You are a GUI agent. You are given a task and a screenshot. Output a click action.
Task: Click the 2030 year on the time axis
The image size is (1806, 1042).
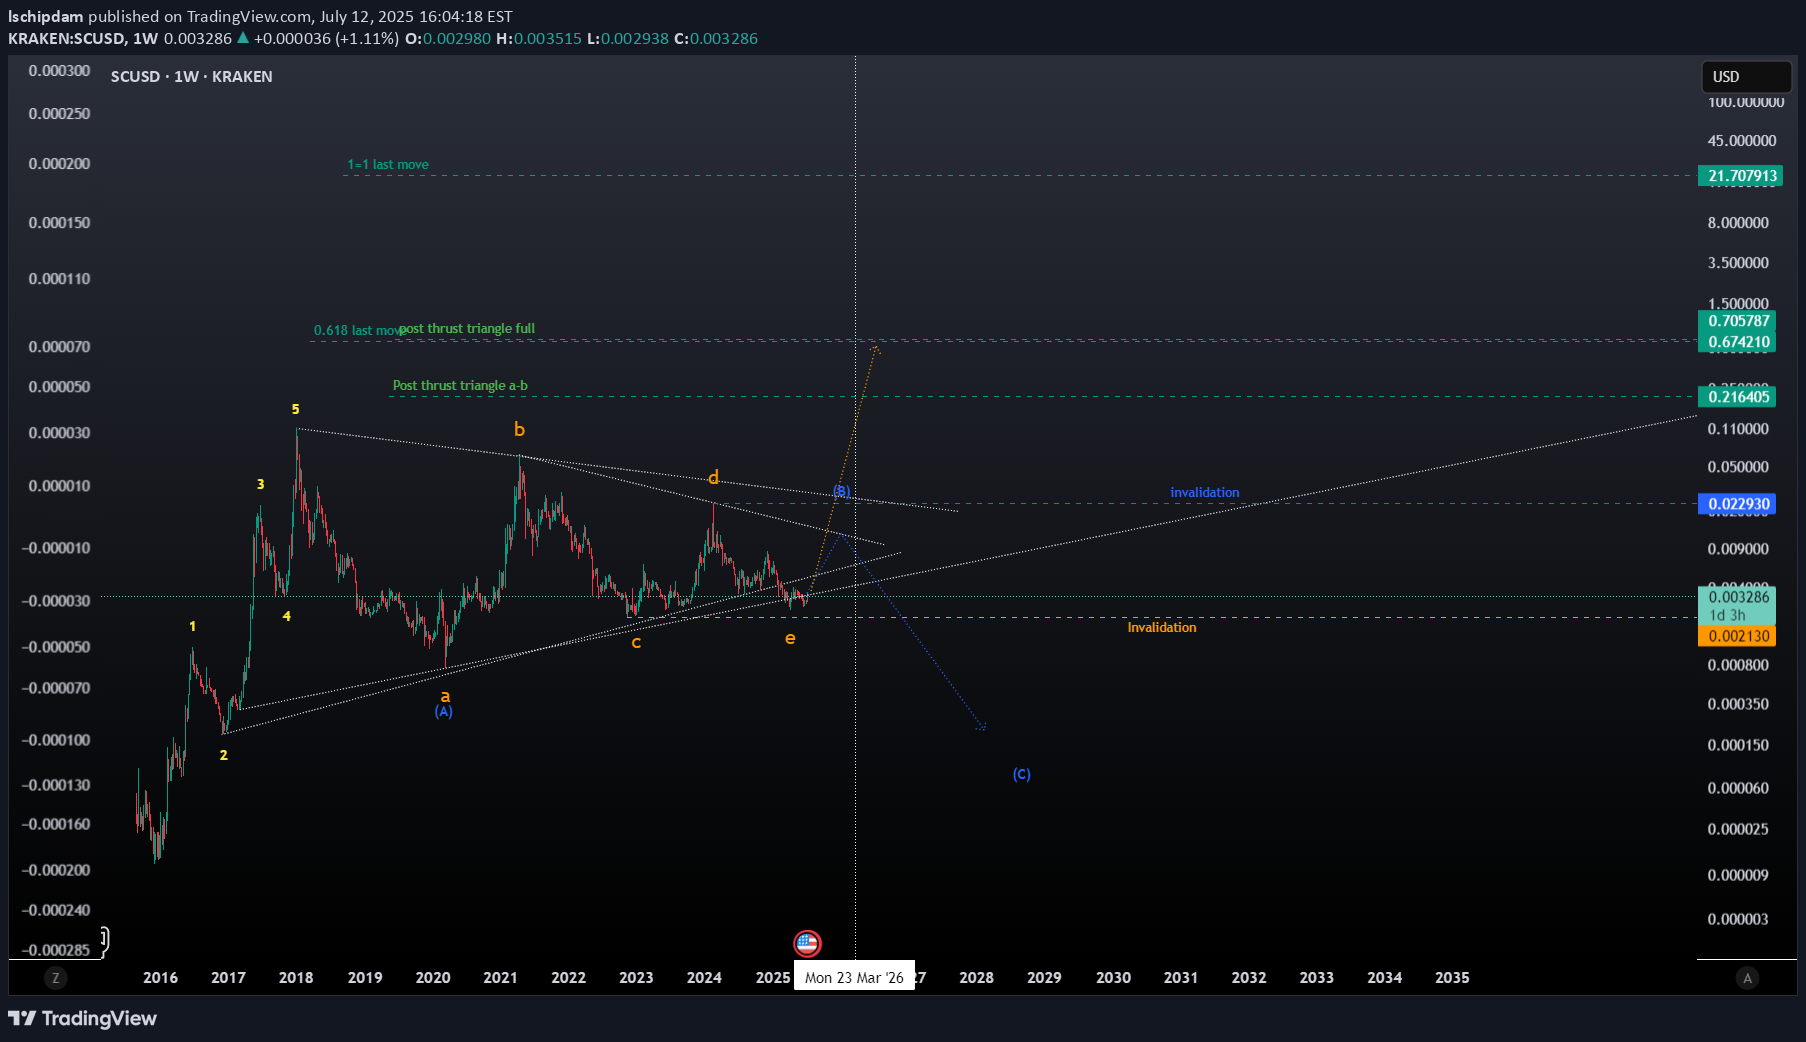coord(1113,978)
